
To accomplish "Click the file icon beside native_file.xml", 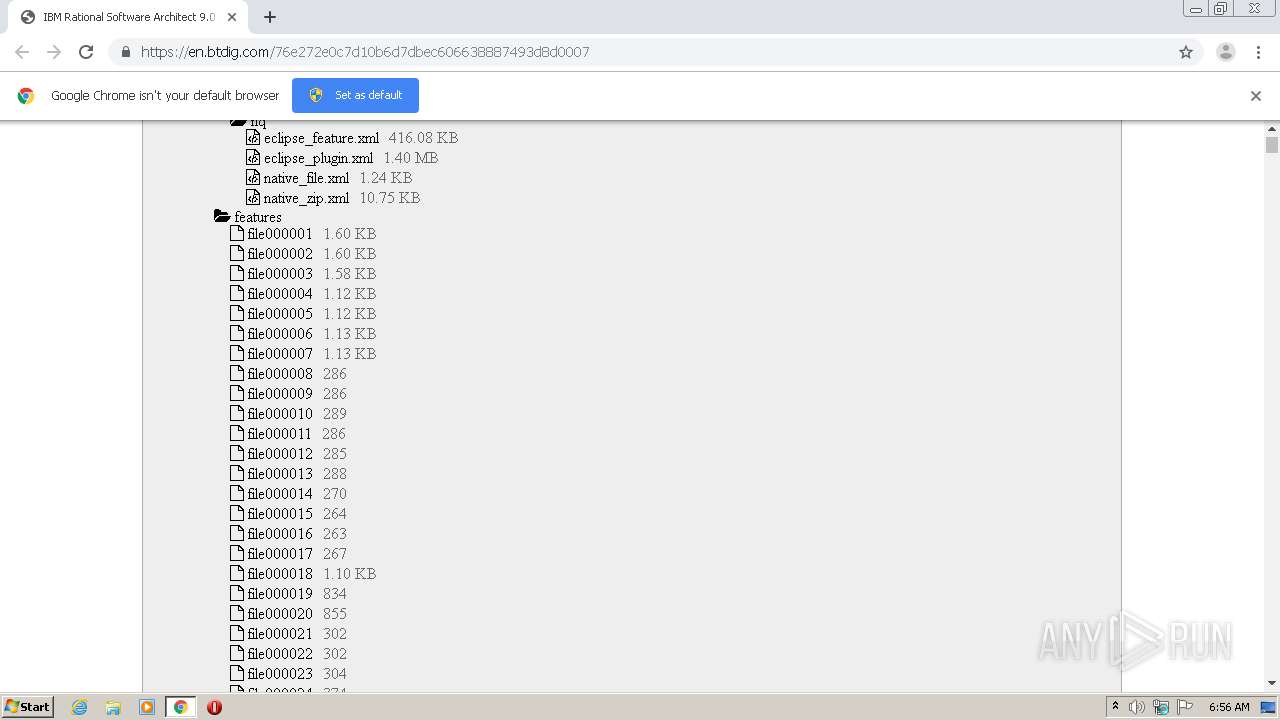I will pos(253,178).
